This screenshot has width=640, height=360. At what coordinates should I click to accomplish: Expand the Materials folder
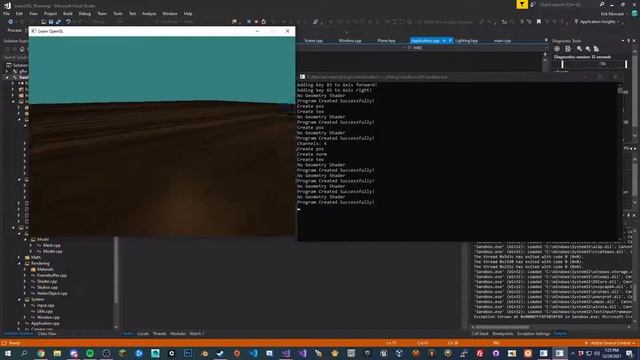(25, 269)
